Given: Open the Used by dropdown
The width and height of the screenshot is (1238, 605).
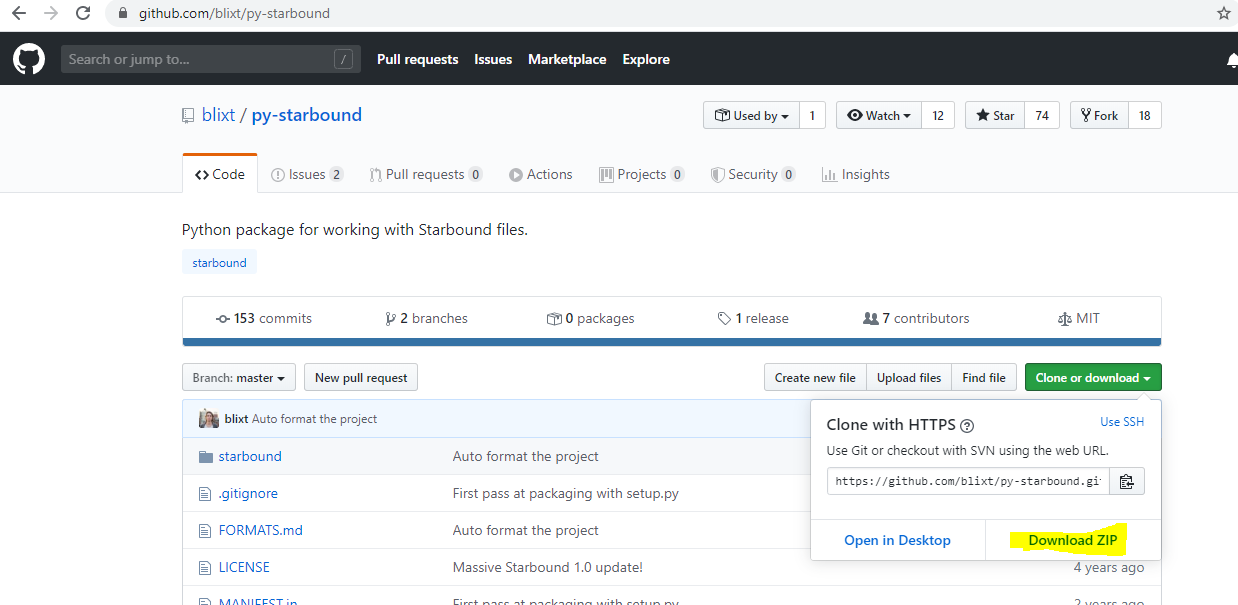Looking at the screenshot, I should point(751,116).
